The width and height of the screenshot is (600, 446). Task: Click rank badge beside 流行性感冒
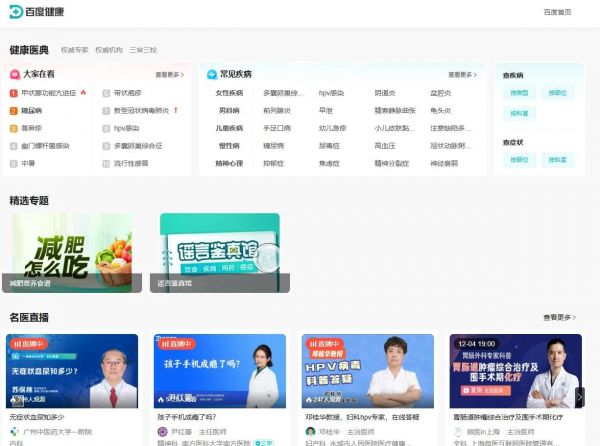pyautogui.click(x=106, y=163)
